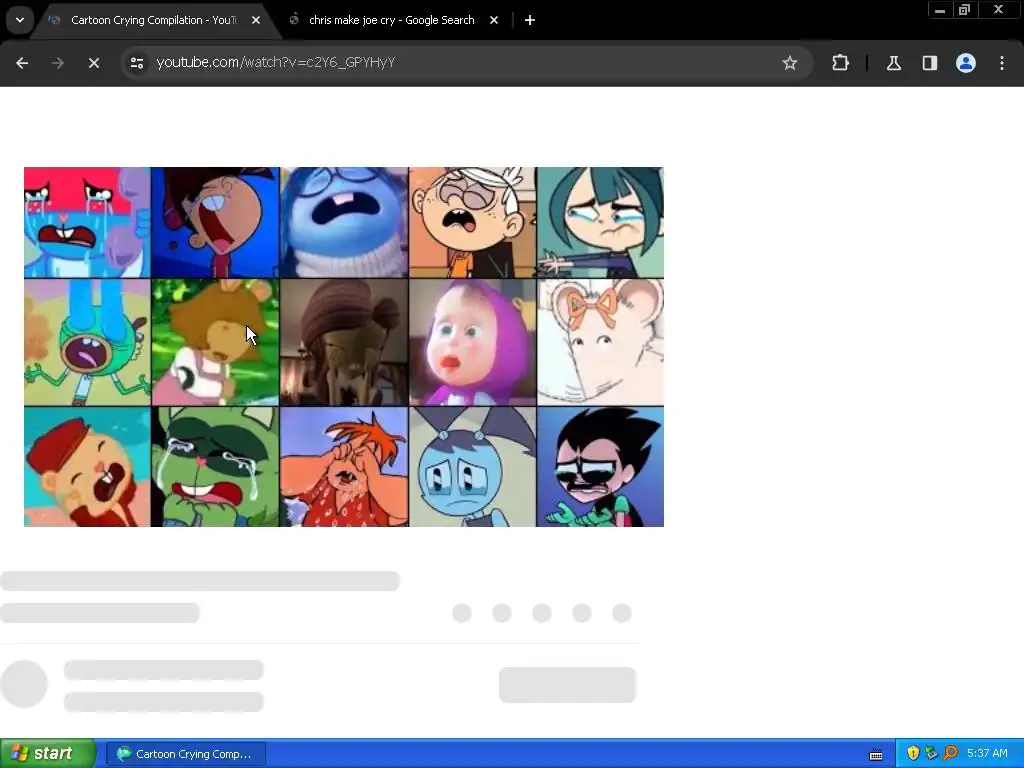The height and width of the screenshot is (768, 1024).
Task: Go back to the previous page
Action: point(22,63)
